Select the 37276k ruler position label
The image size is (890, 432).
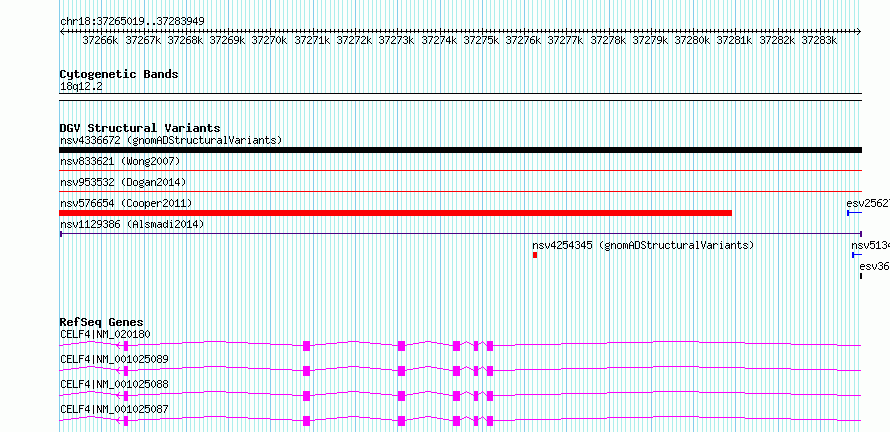(523, 40)
